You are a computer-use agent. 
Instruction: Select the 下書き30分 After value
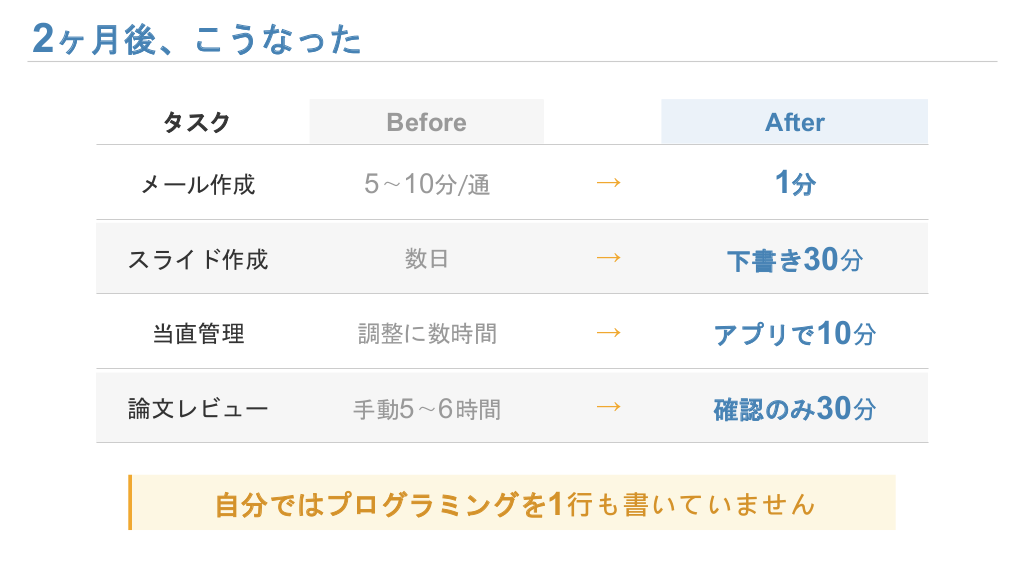click(x=794, y=260)
